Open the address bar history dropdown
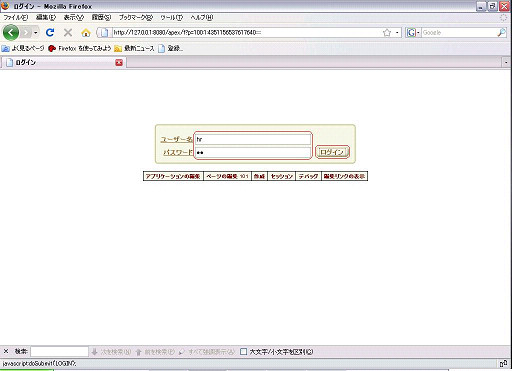 [397, 33]
